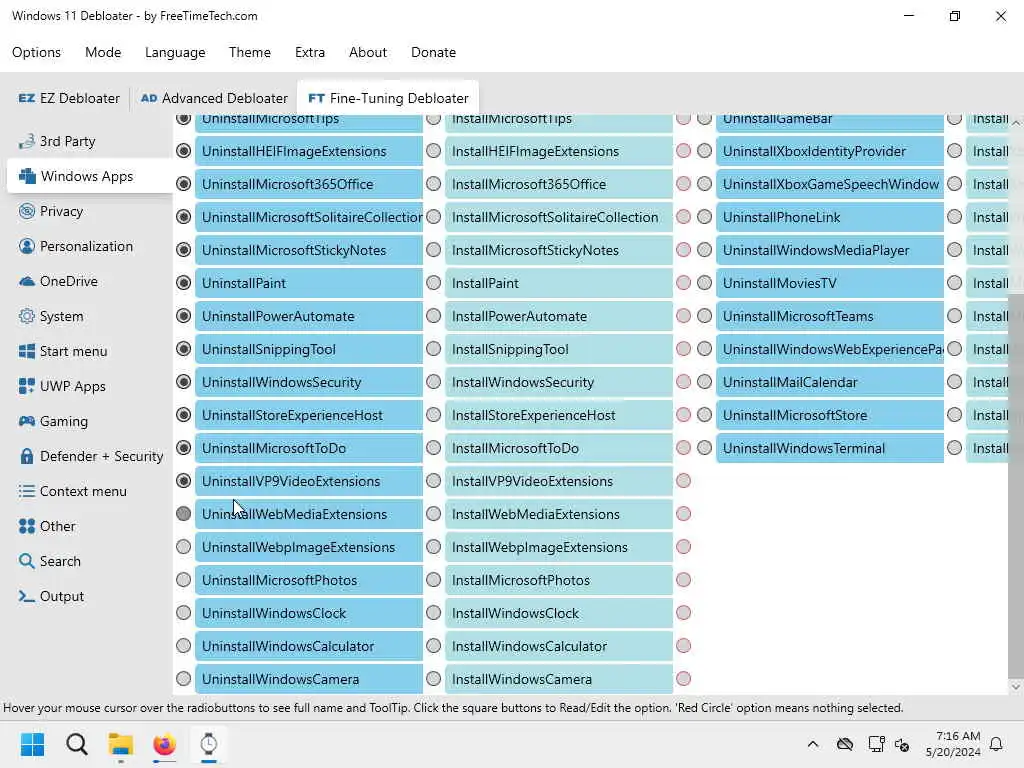Select UninstallMailCalendar radio button
This screenshot has height=768, width=1024.
point(704,382)
